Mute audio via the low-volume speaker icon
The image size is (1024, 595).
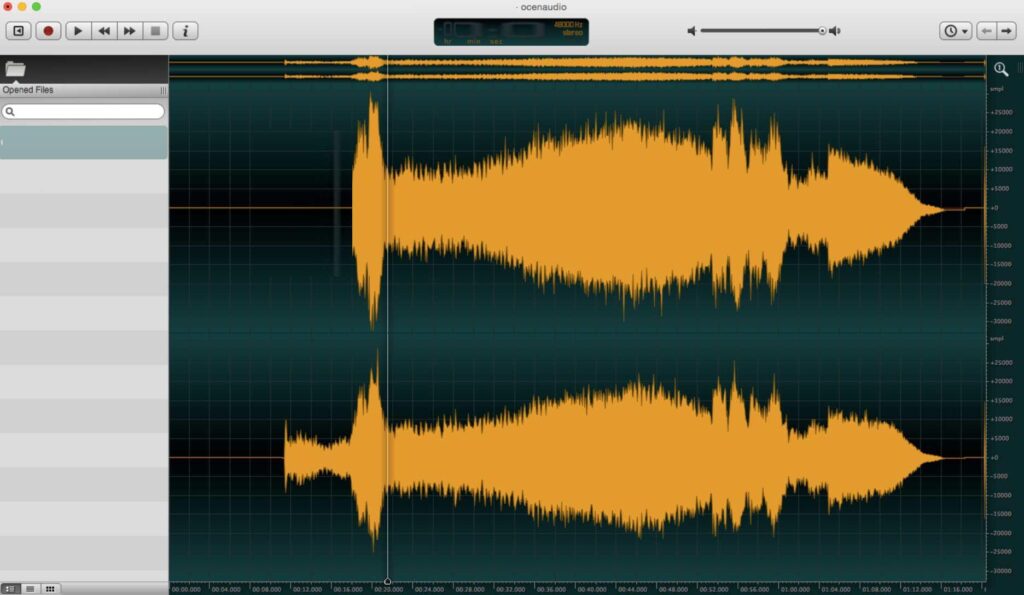tap(692, 31)
